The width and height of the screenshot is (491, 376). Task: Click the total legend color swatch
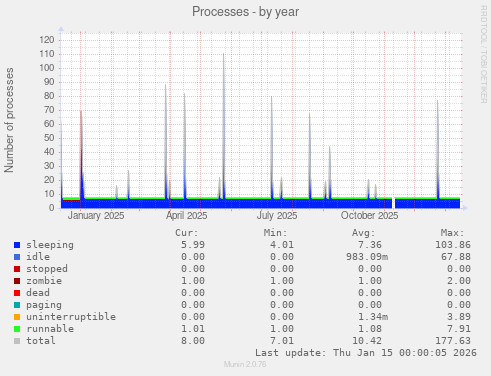point(17,341)
